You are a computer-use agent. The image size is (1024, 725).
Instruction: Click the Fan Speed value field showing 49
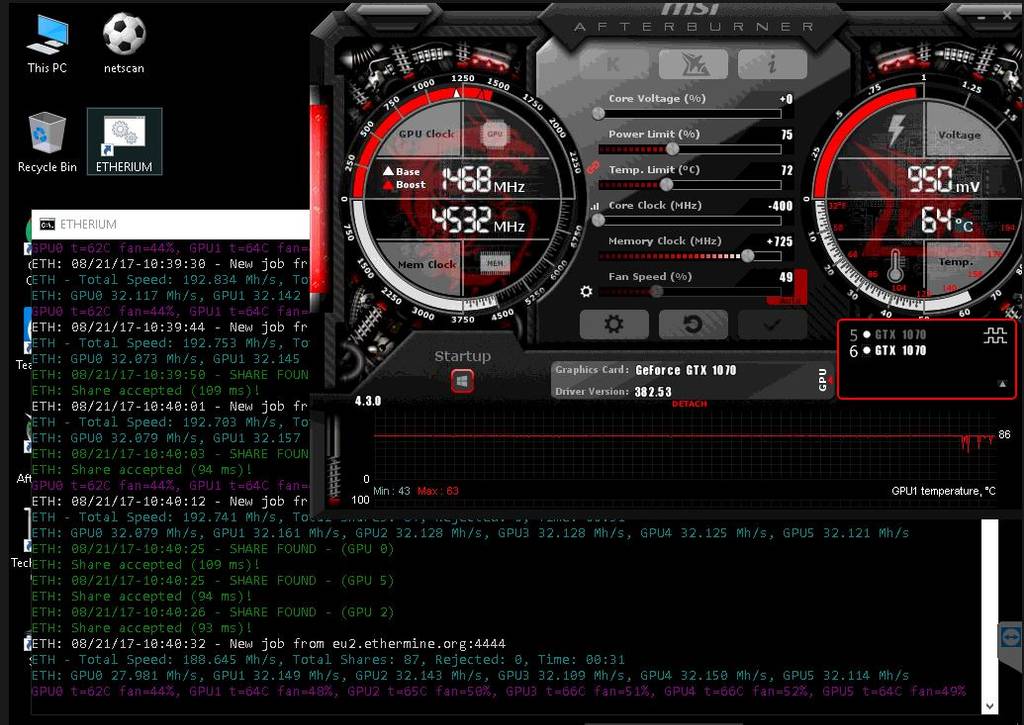(786, 277)
